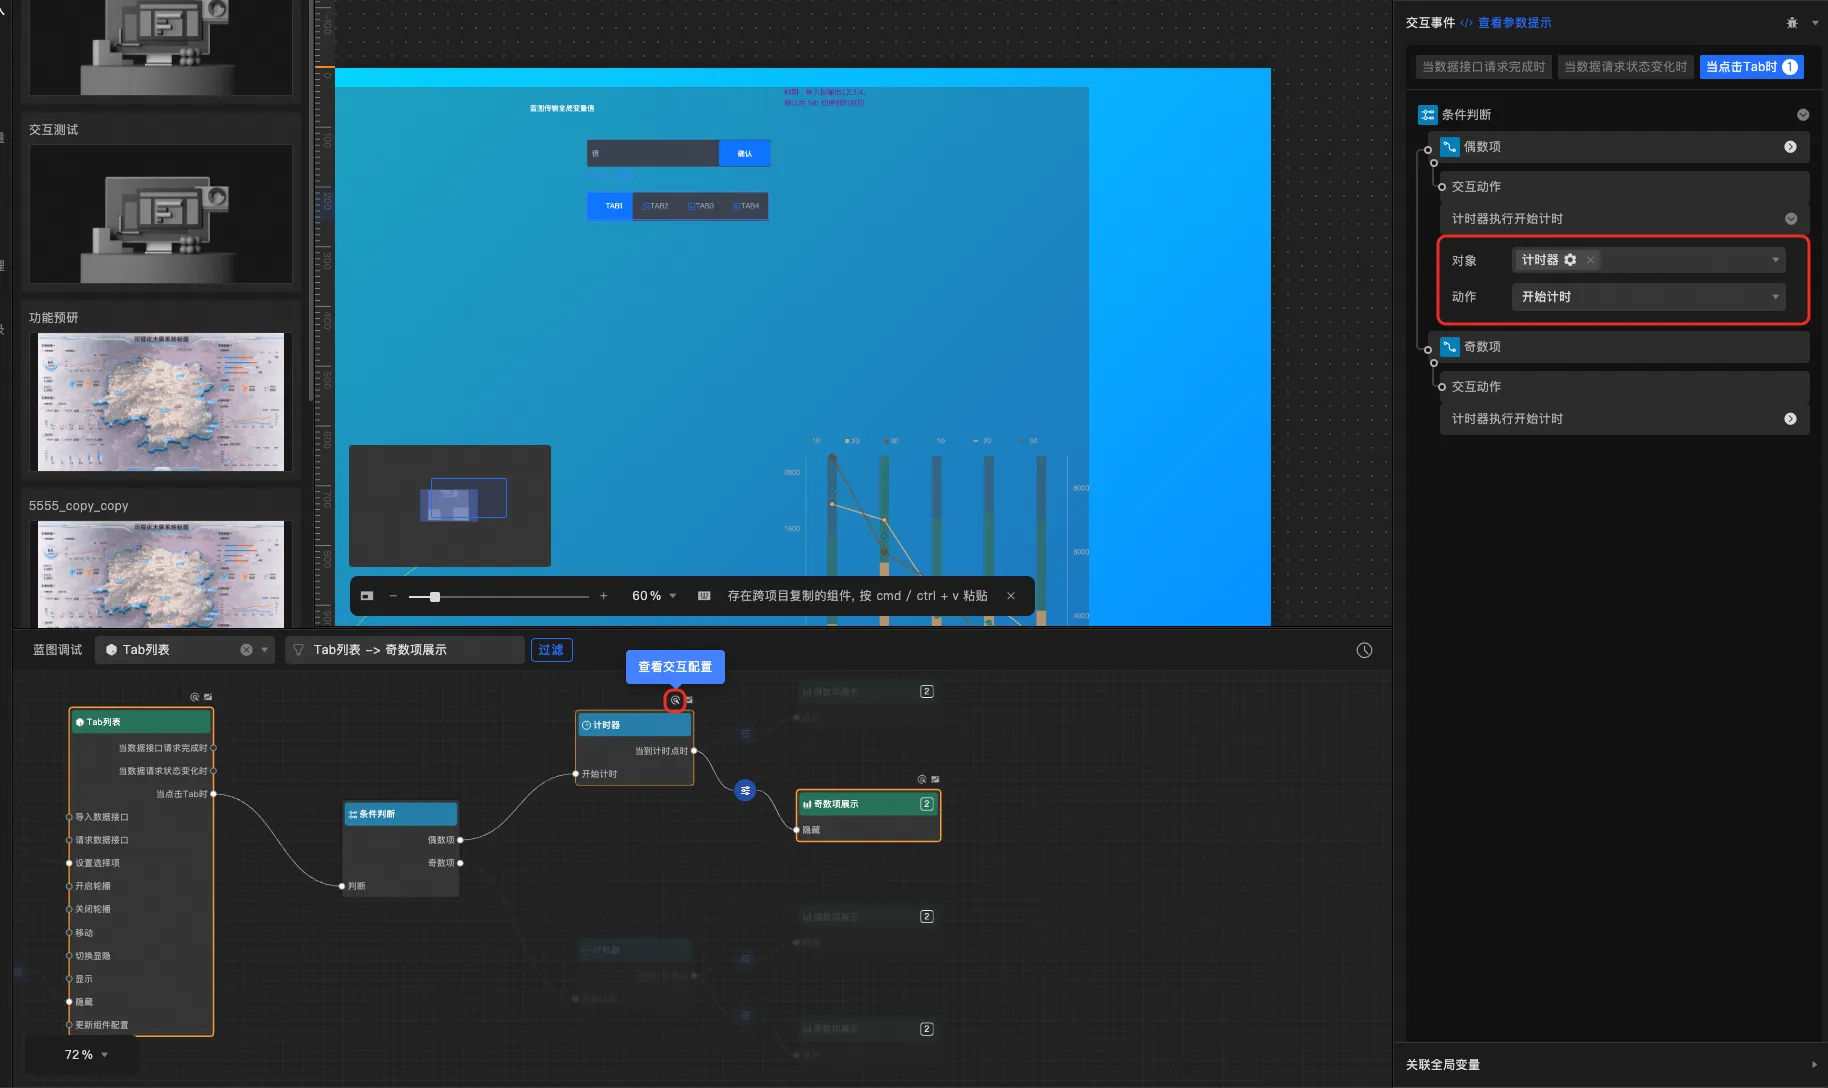Toggle the minimap icon in the canvas zoom bar
Screen dimensions: 1828x1088
[x=367, y=596]
